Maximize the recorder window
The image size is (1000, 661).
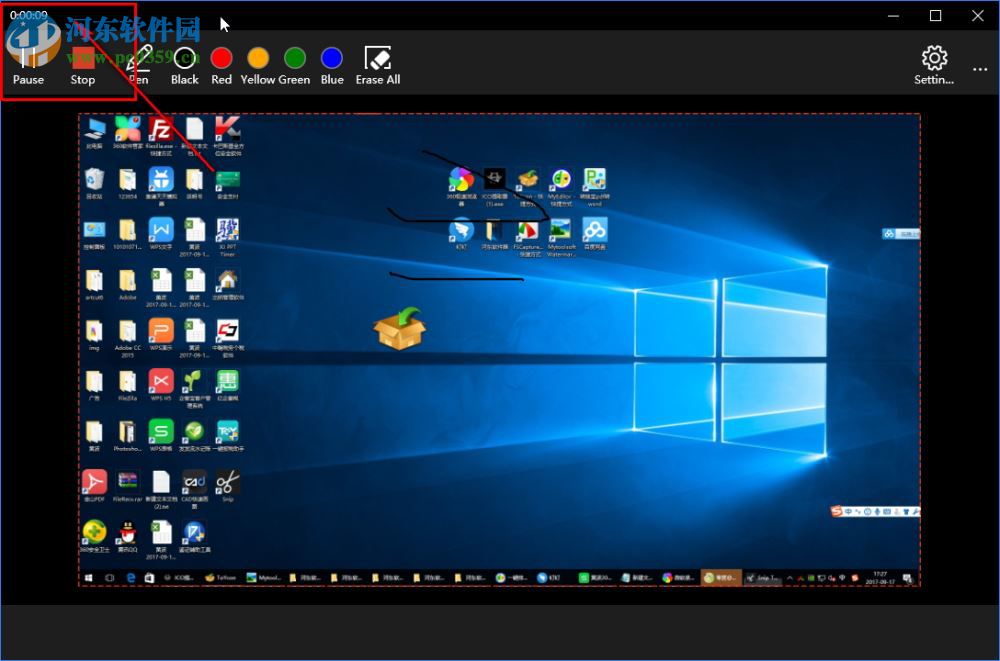(x=936, y=16)
